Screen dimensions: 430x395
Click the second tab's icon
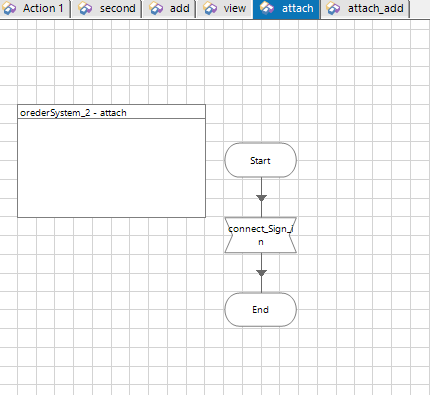pyautogui.click(x=85, y=9)
